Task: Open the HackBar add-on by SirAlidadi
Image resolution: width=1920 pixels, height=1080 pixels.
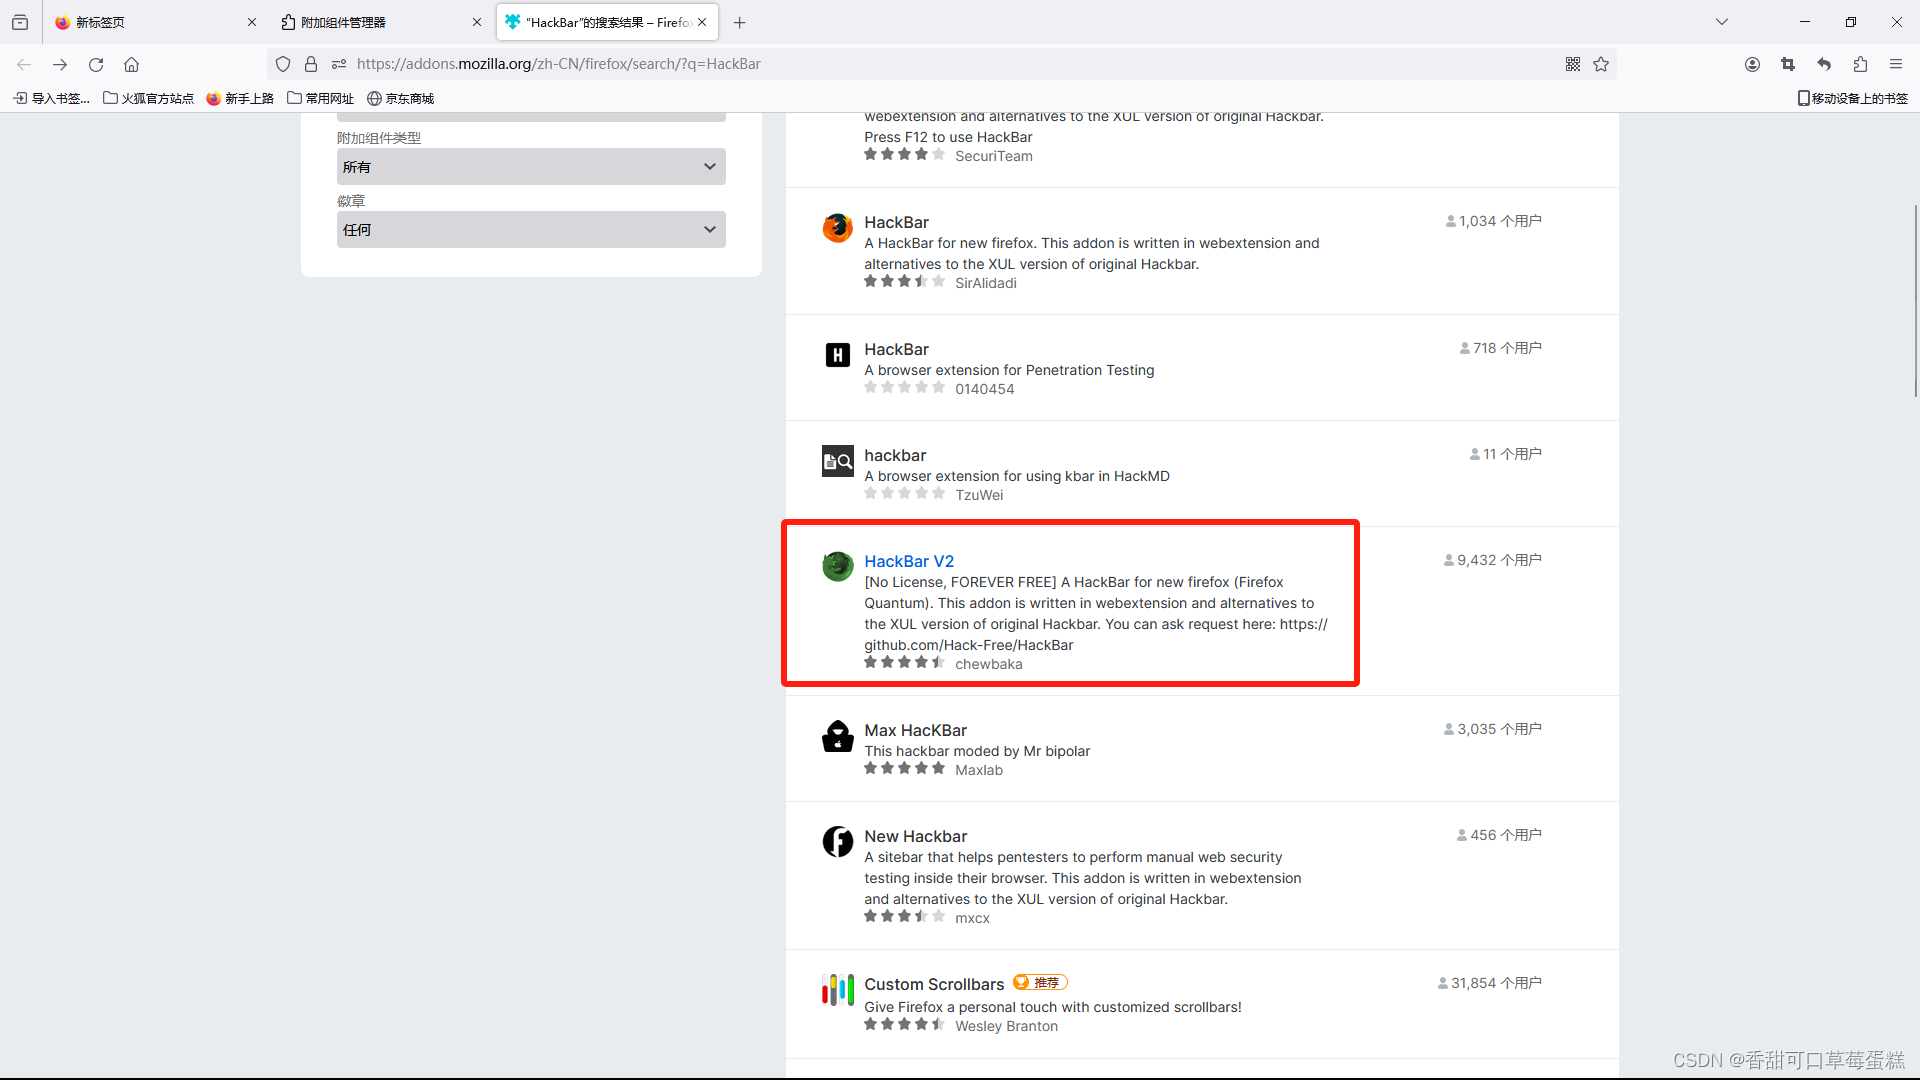Action: coord(896,222)
